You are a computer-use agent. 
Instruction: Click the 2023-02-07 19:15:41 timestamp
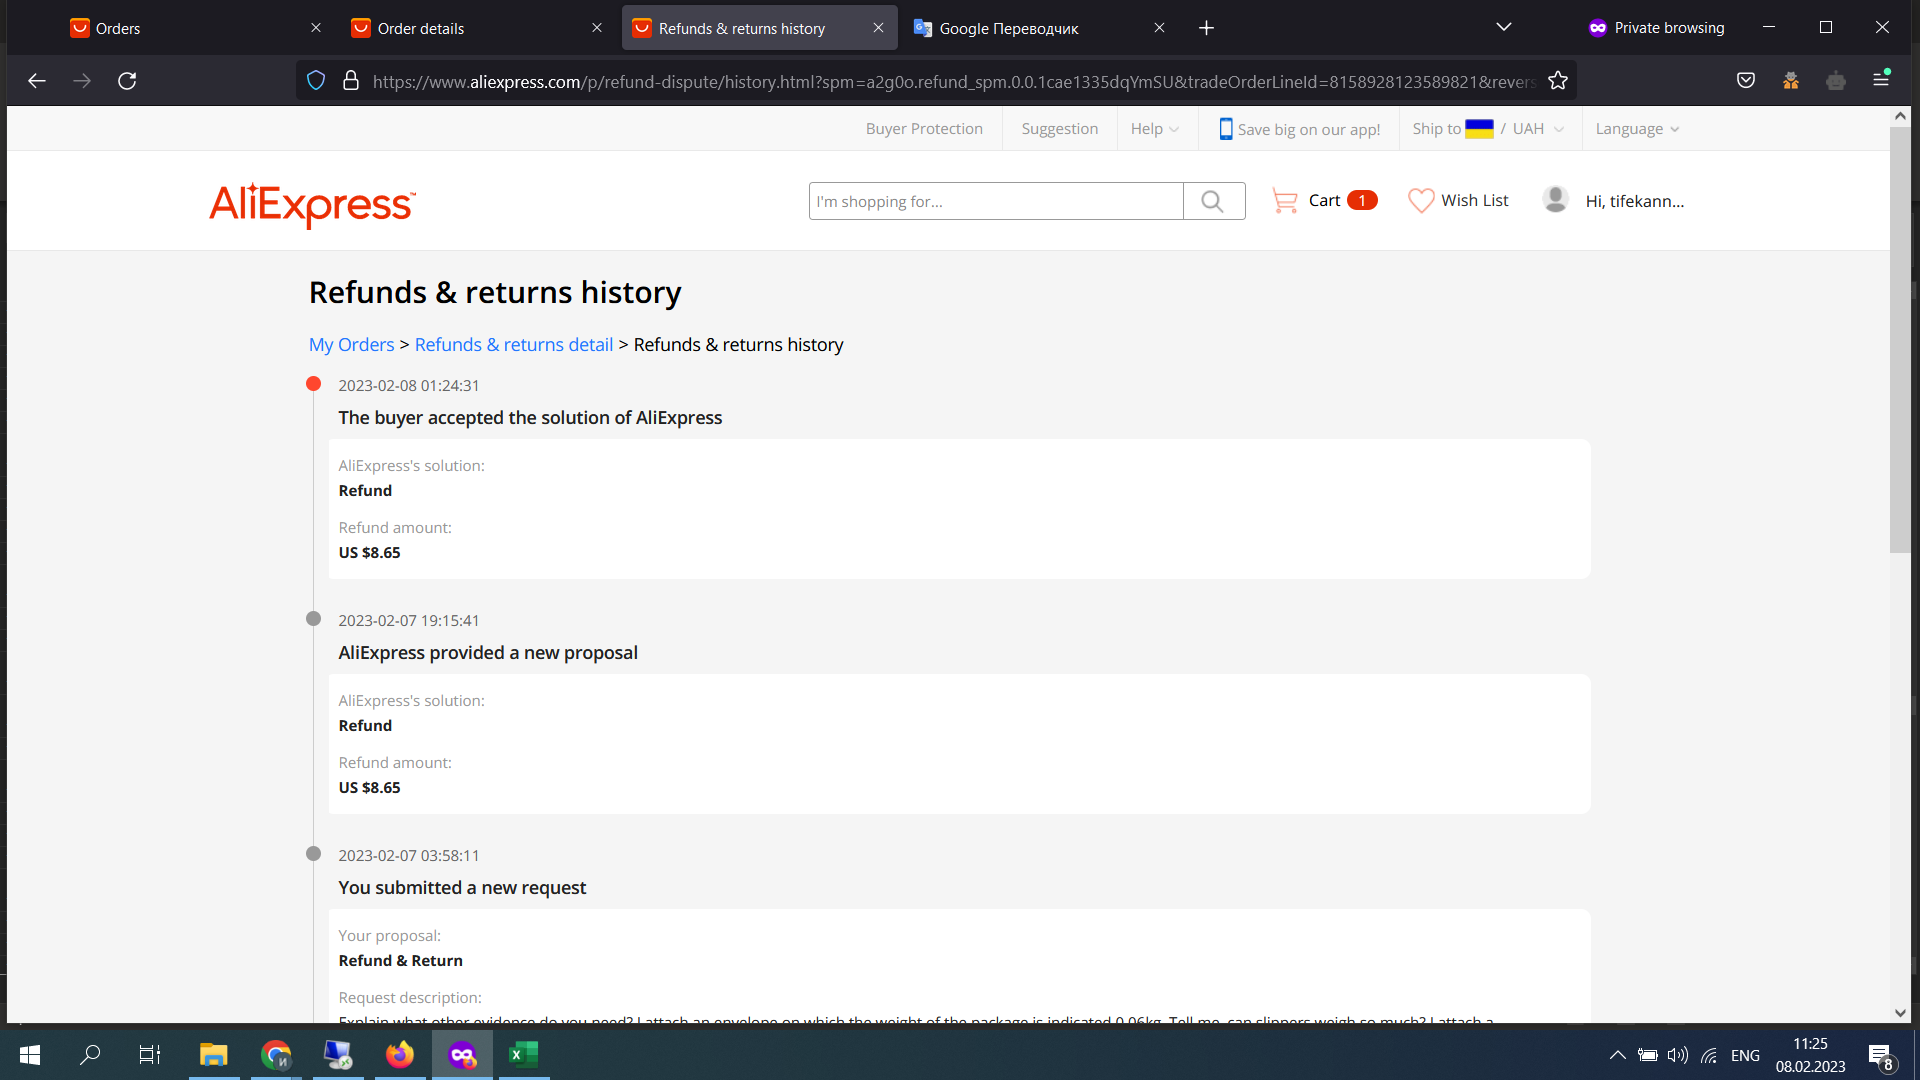[408, 621]
